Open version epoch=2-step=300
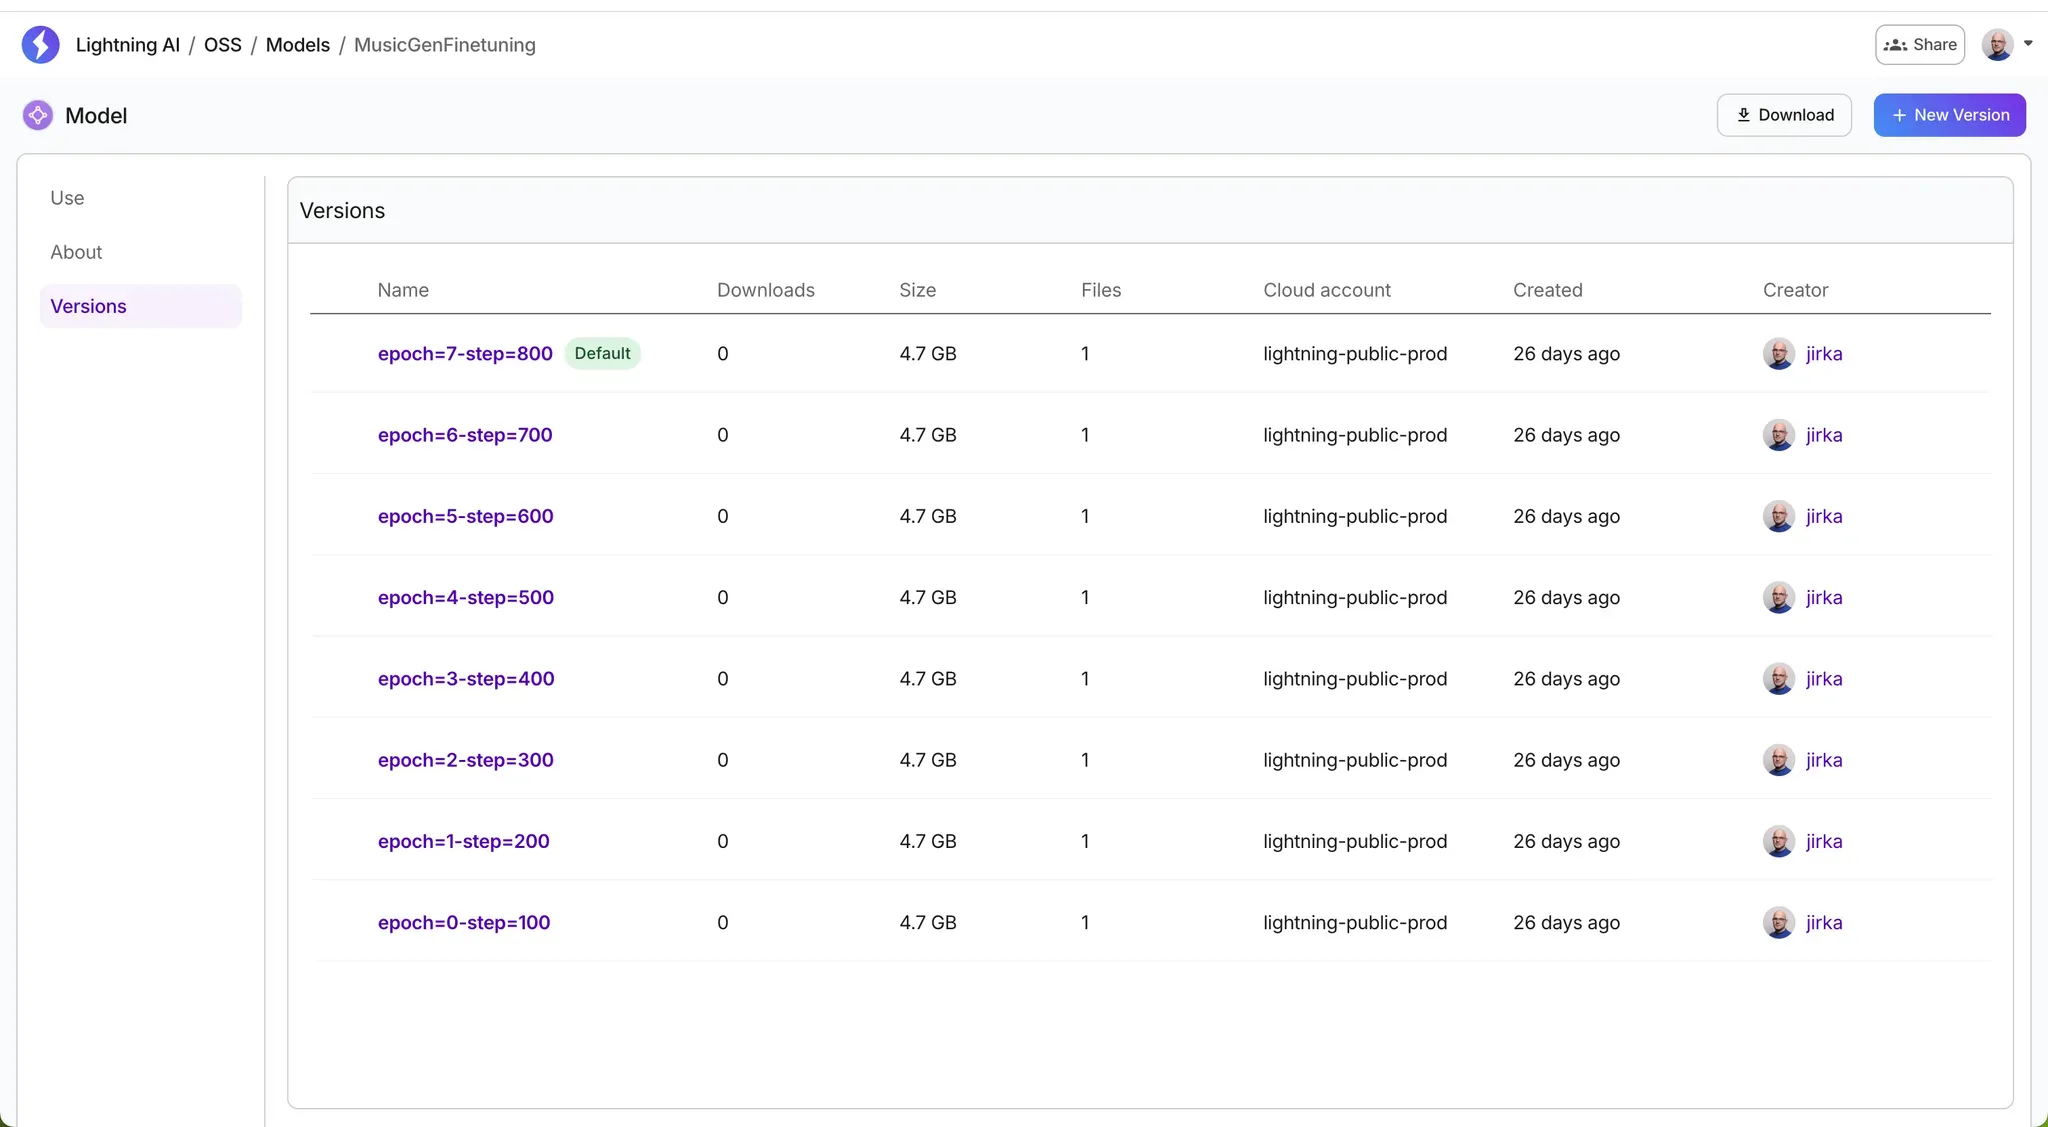The width and height of the screenshot is (2048, 1127). pos(466,760)
